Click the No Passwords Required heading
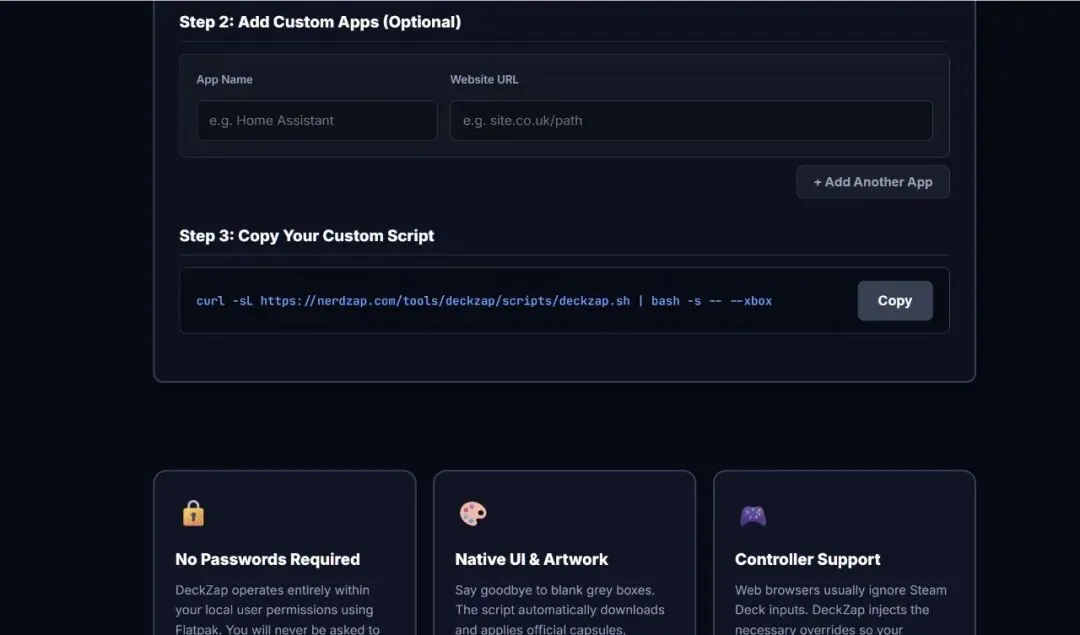The width and height of the screenshot is (1080, 635). [267, 559]
